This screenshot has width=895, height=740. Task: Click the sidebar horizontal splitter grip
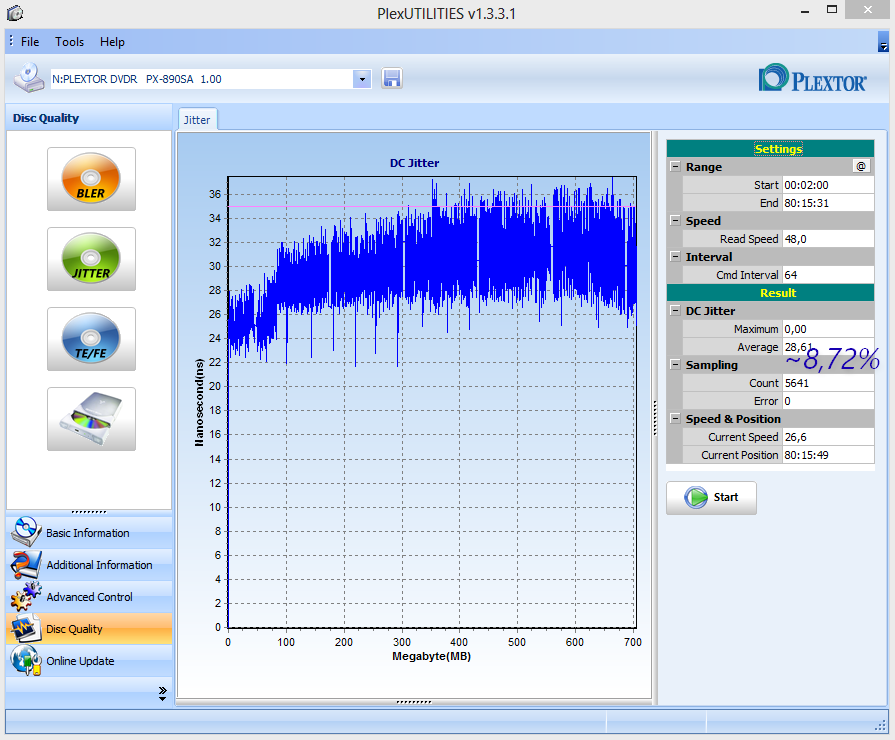click(89, 512)
